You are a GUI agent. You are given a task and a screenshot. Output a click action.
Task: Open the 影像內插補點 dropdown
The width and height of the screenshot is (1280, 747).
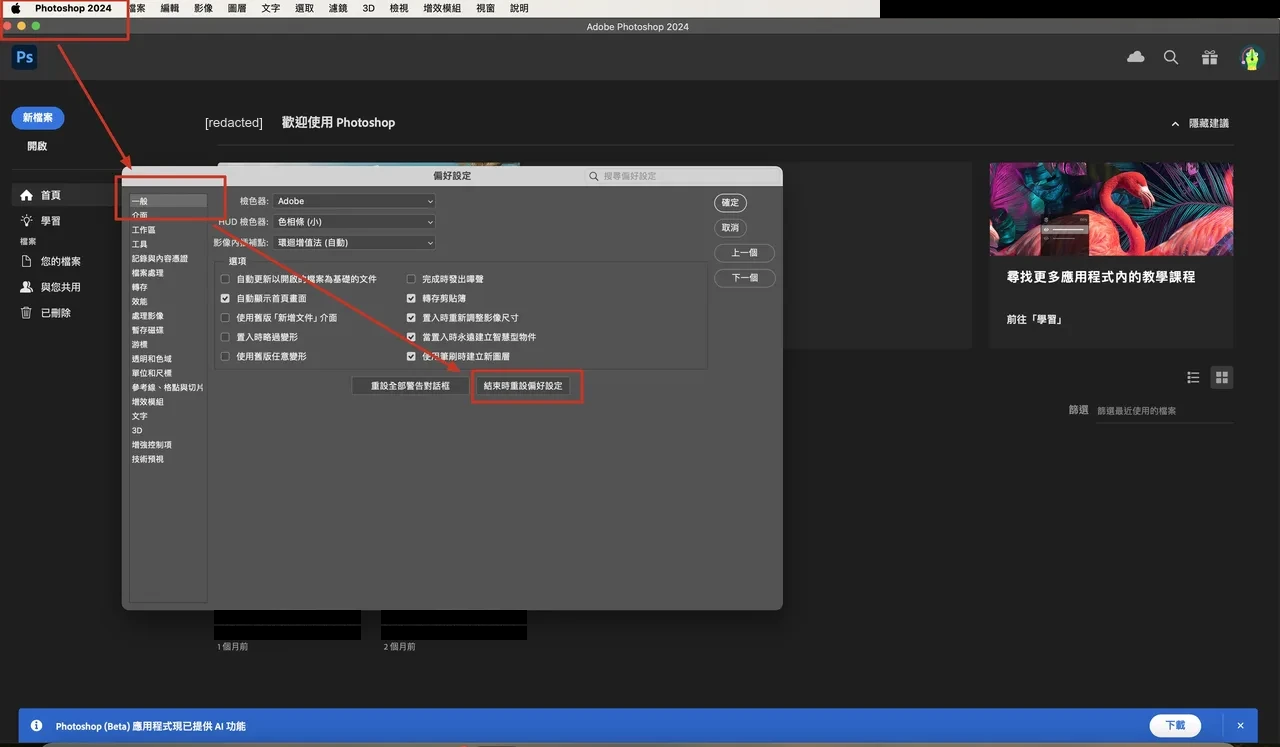point(355,242)
